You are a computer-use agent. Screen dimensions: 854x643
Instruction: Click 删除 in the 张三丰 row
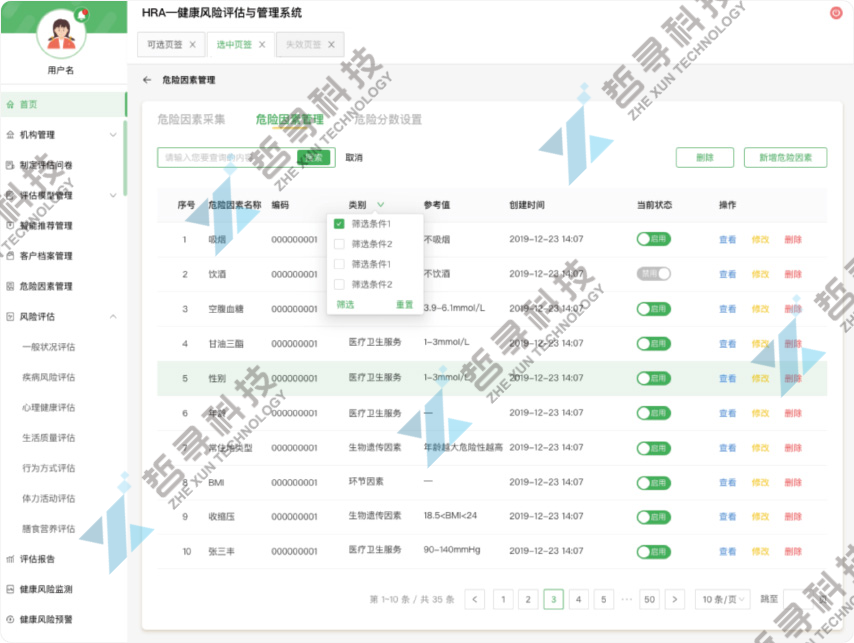(793, 552)
